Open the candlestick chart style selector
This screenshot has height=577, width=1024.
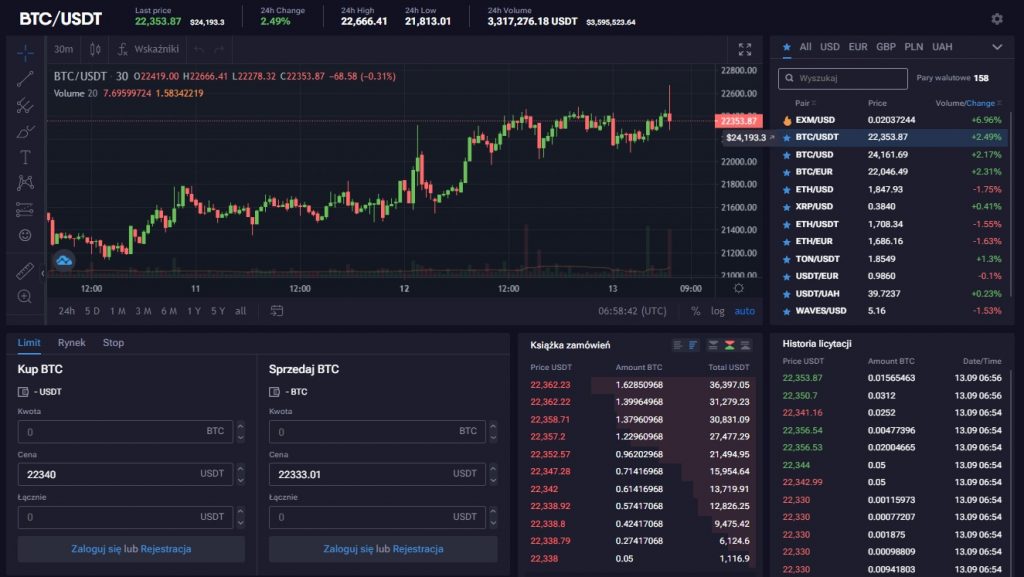pyautogui.click(x=96, y=49)
